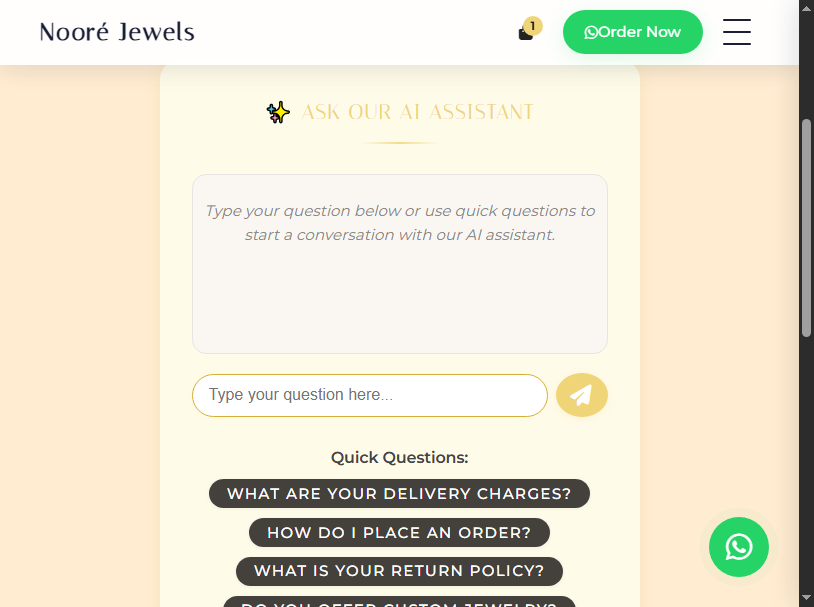The height and width of the screenshot is (607, 814).
Task: Click the AI assistant conversation area
Action: (x=400, y=264)
